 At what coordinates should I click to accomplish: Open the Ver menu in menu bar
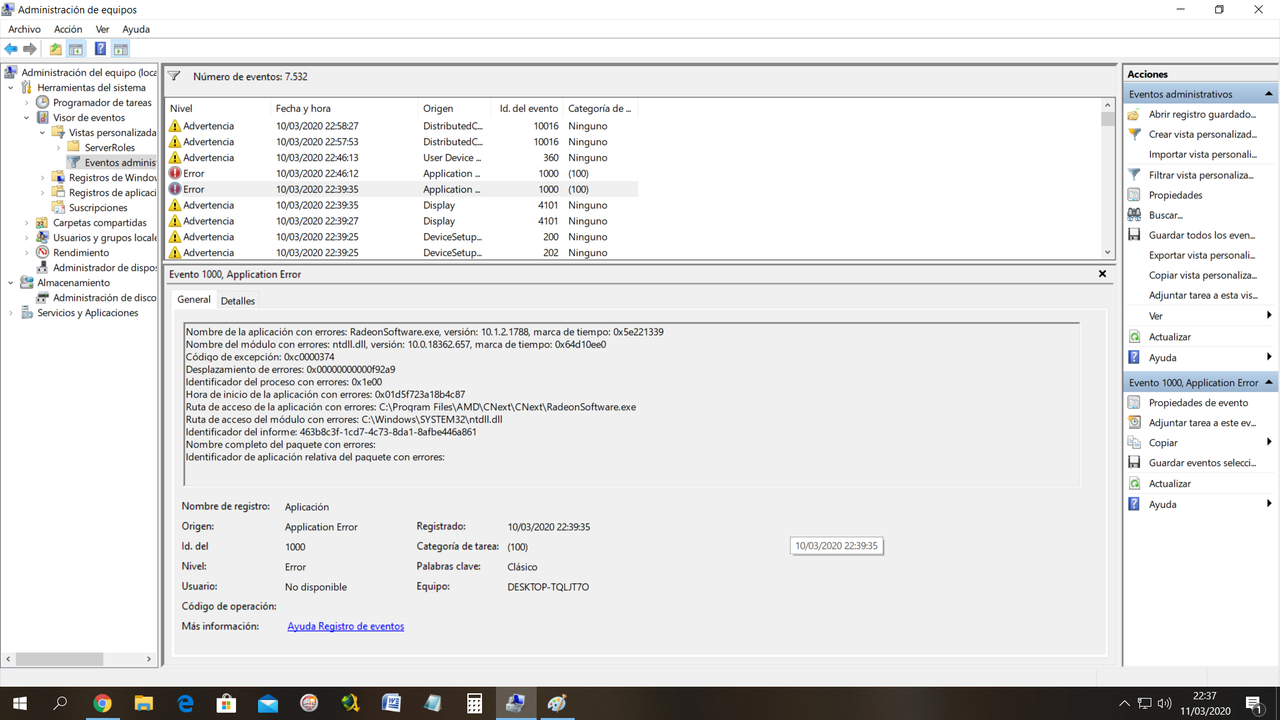(x=102, y=29)
